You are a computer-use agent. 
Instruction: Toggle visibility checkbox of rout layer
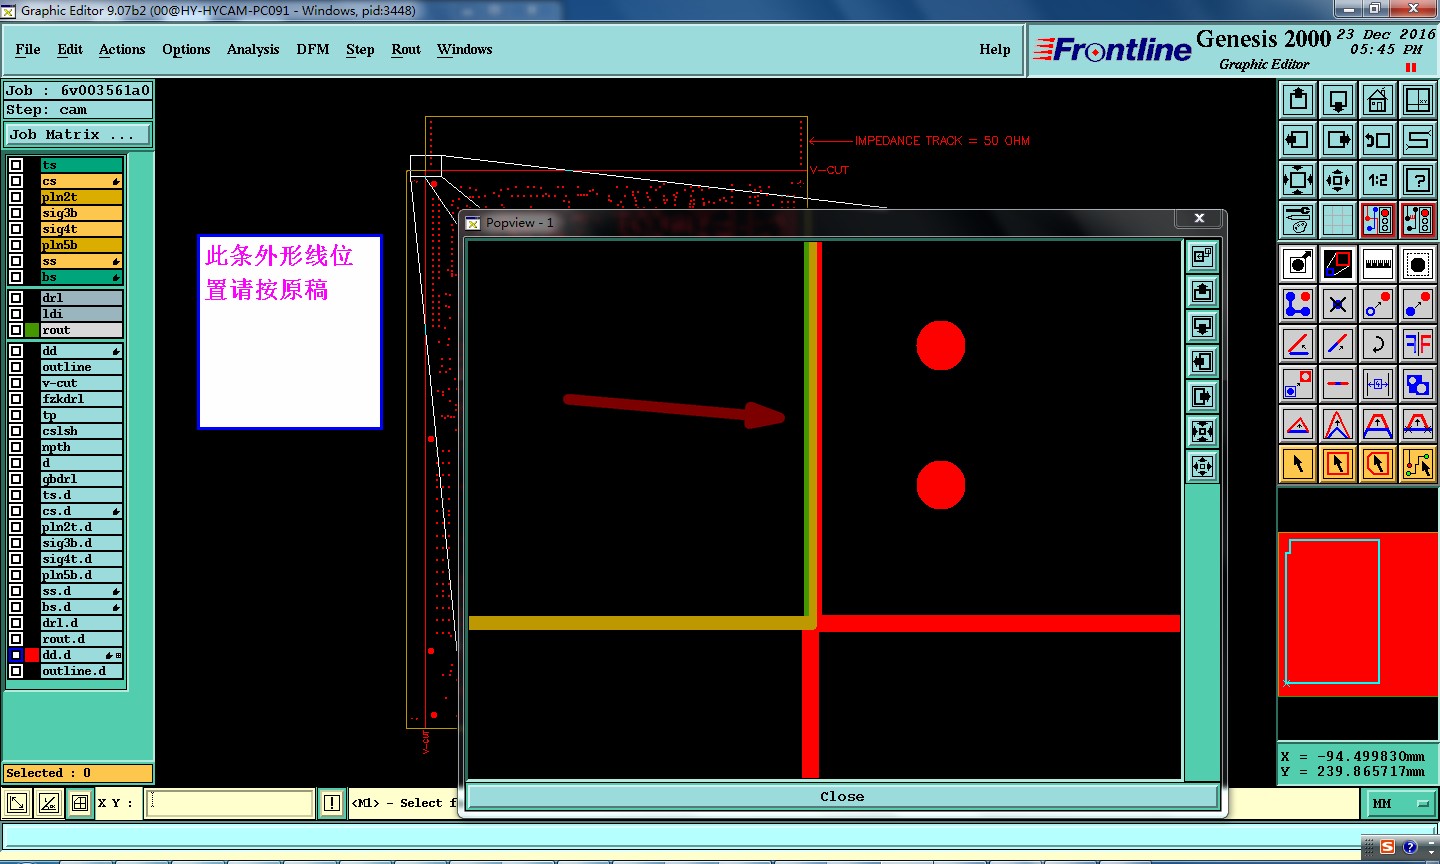click(16, 330)
